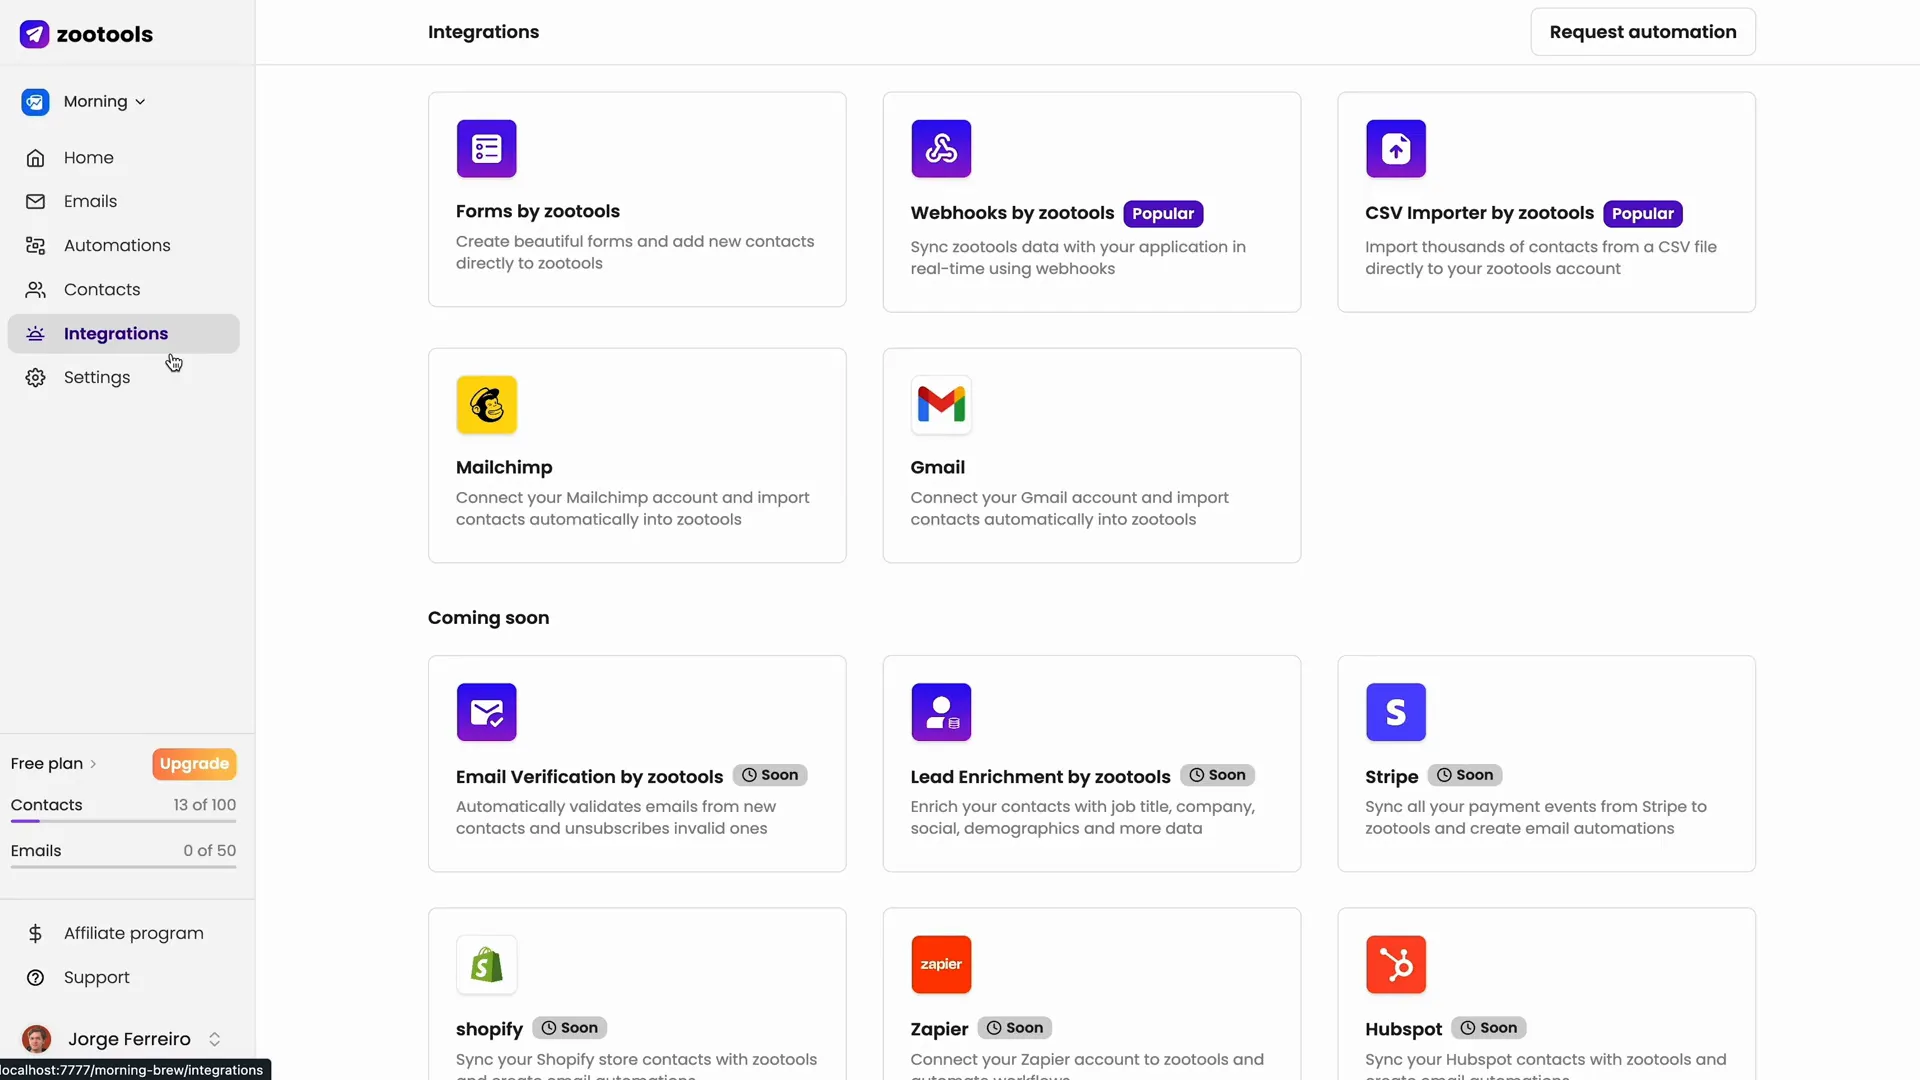Click the Shopify bag icon
The image size is (1920, 1080).
(487, 965)
